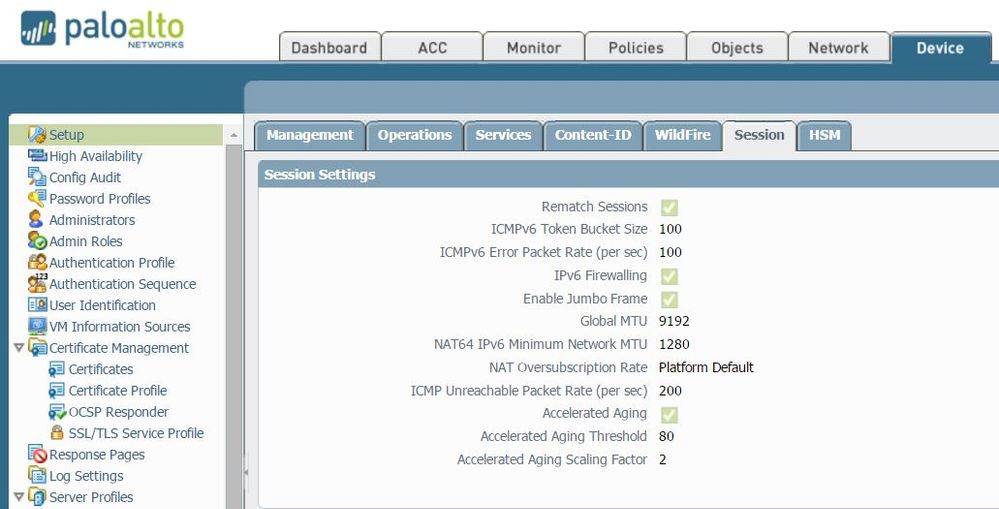Click the Config Audit icon

pos(38,177)
